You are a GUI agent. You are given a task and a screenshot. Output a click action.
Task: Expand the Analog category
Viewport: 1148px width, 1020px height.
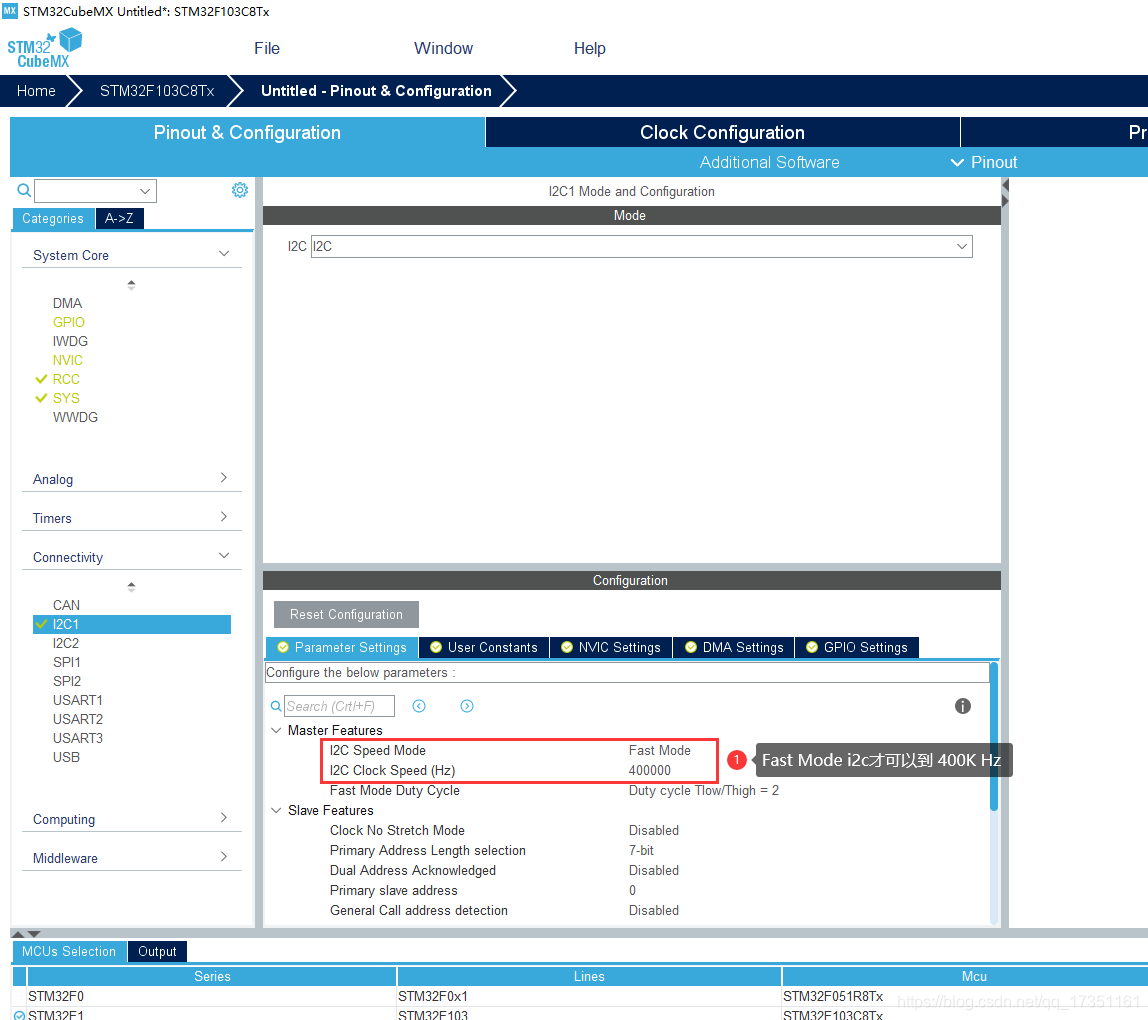(132, 479)
